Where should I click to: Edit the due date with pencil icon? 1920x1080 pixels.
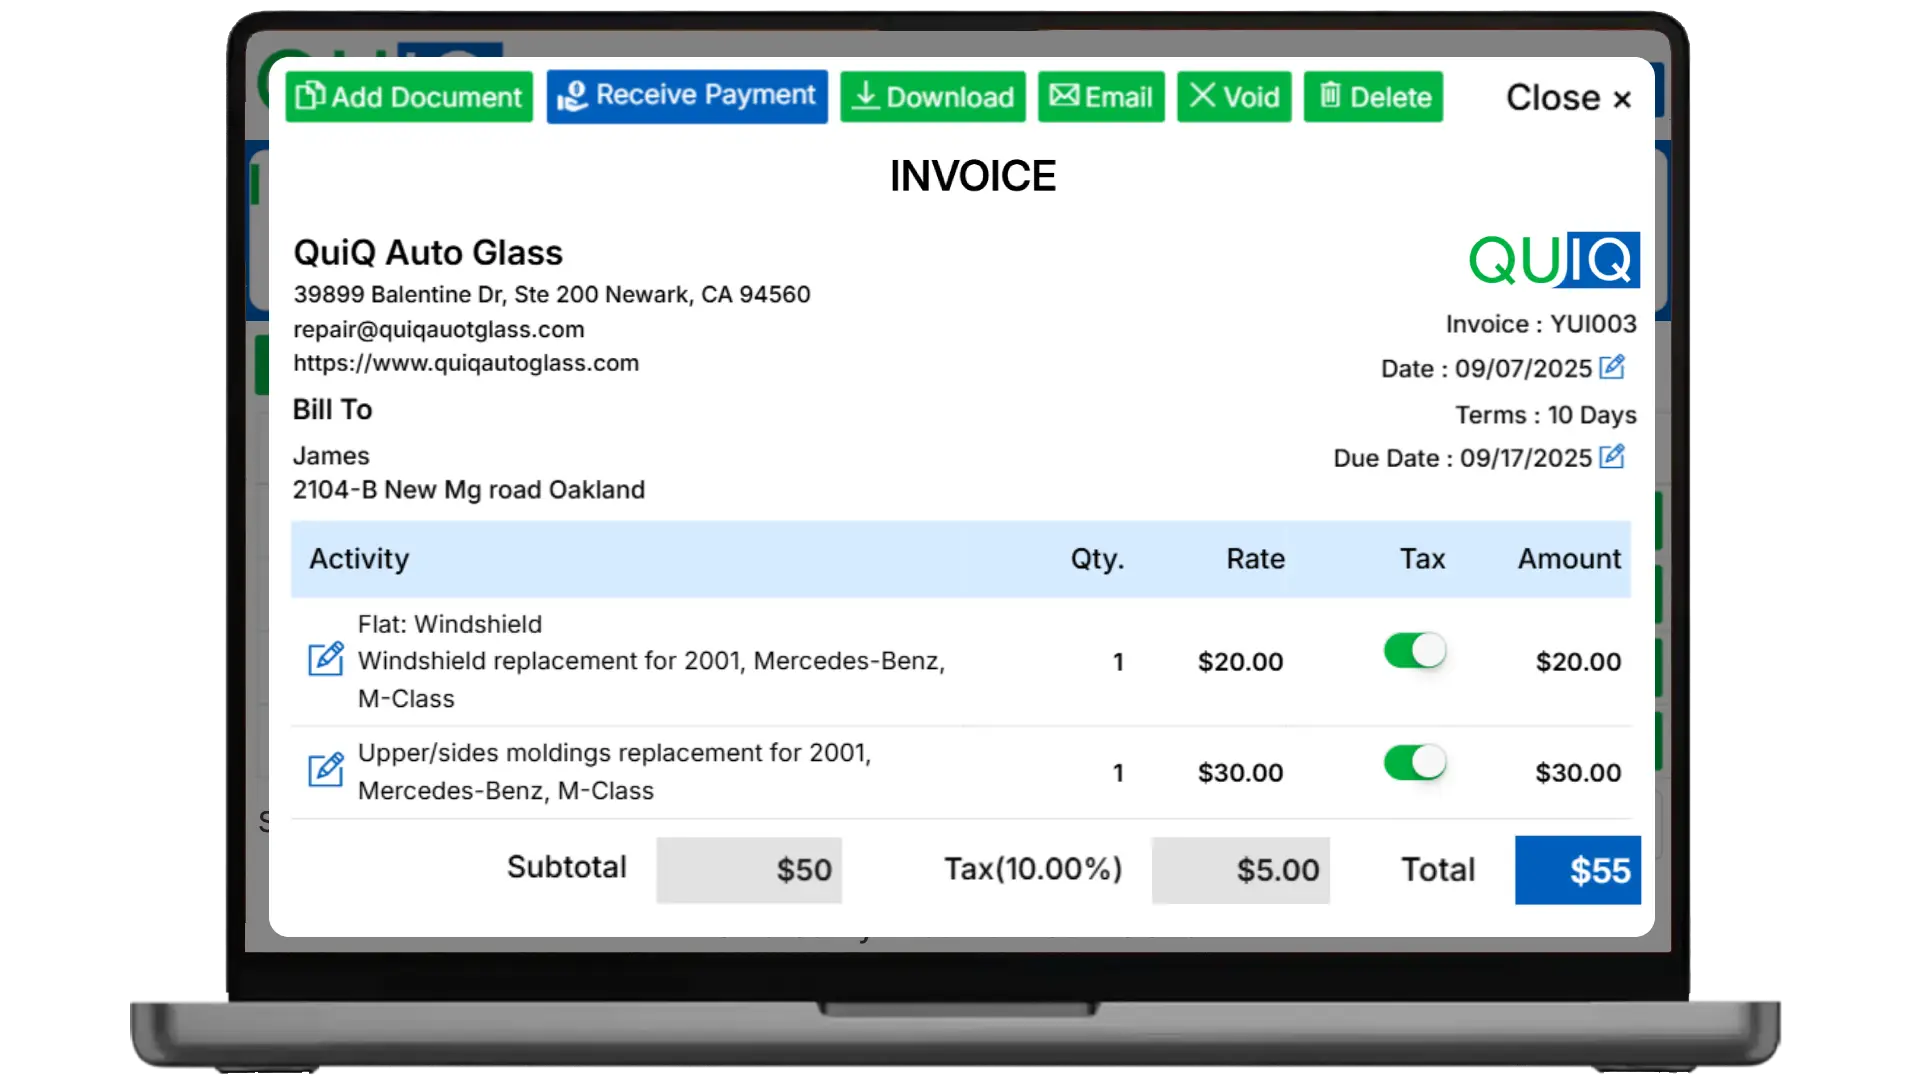(1611, 457)
